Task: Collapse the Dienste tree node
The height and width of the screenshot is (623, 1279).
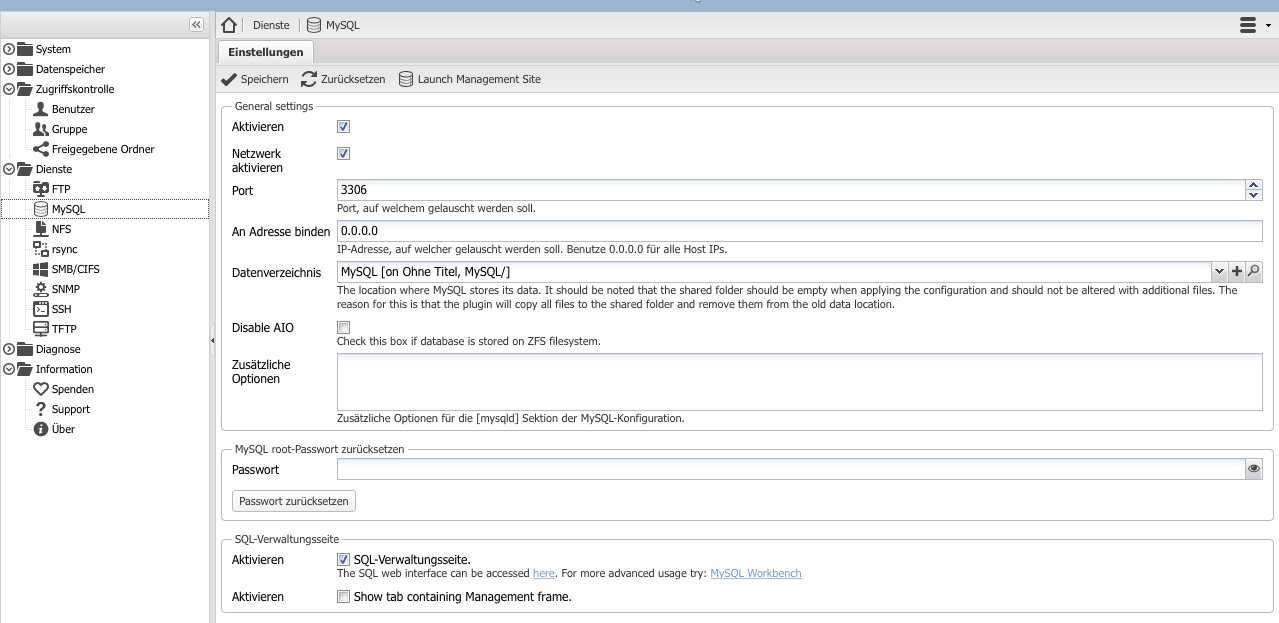Action: 10,169
